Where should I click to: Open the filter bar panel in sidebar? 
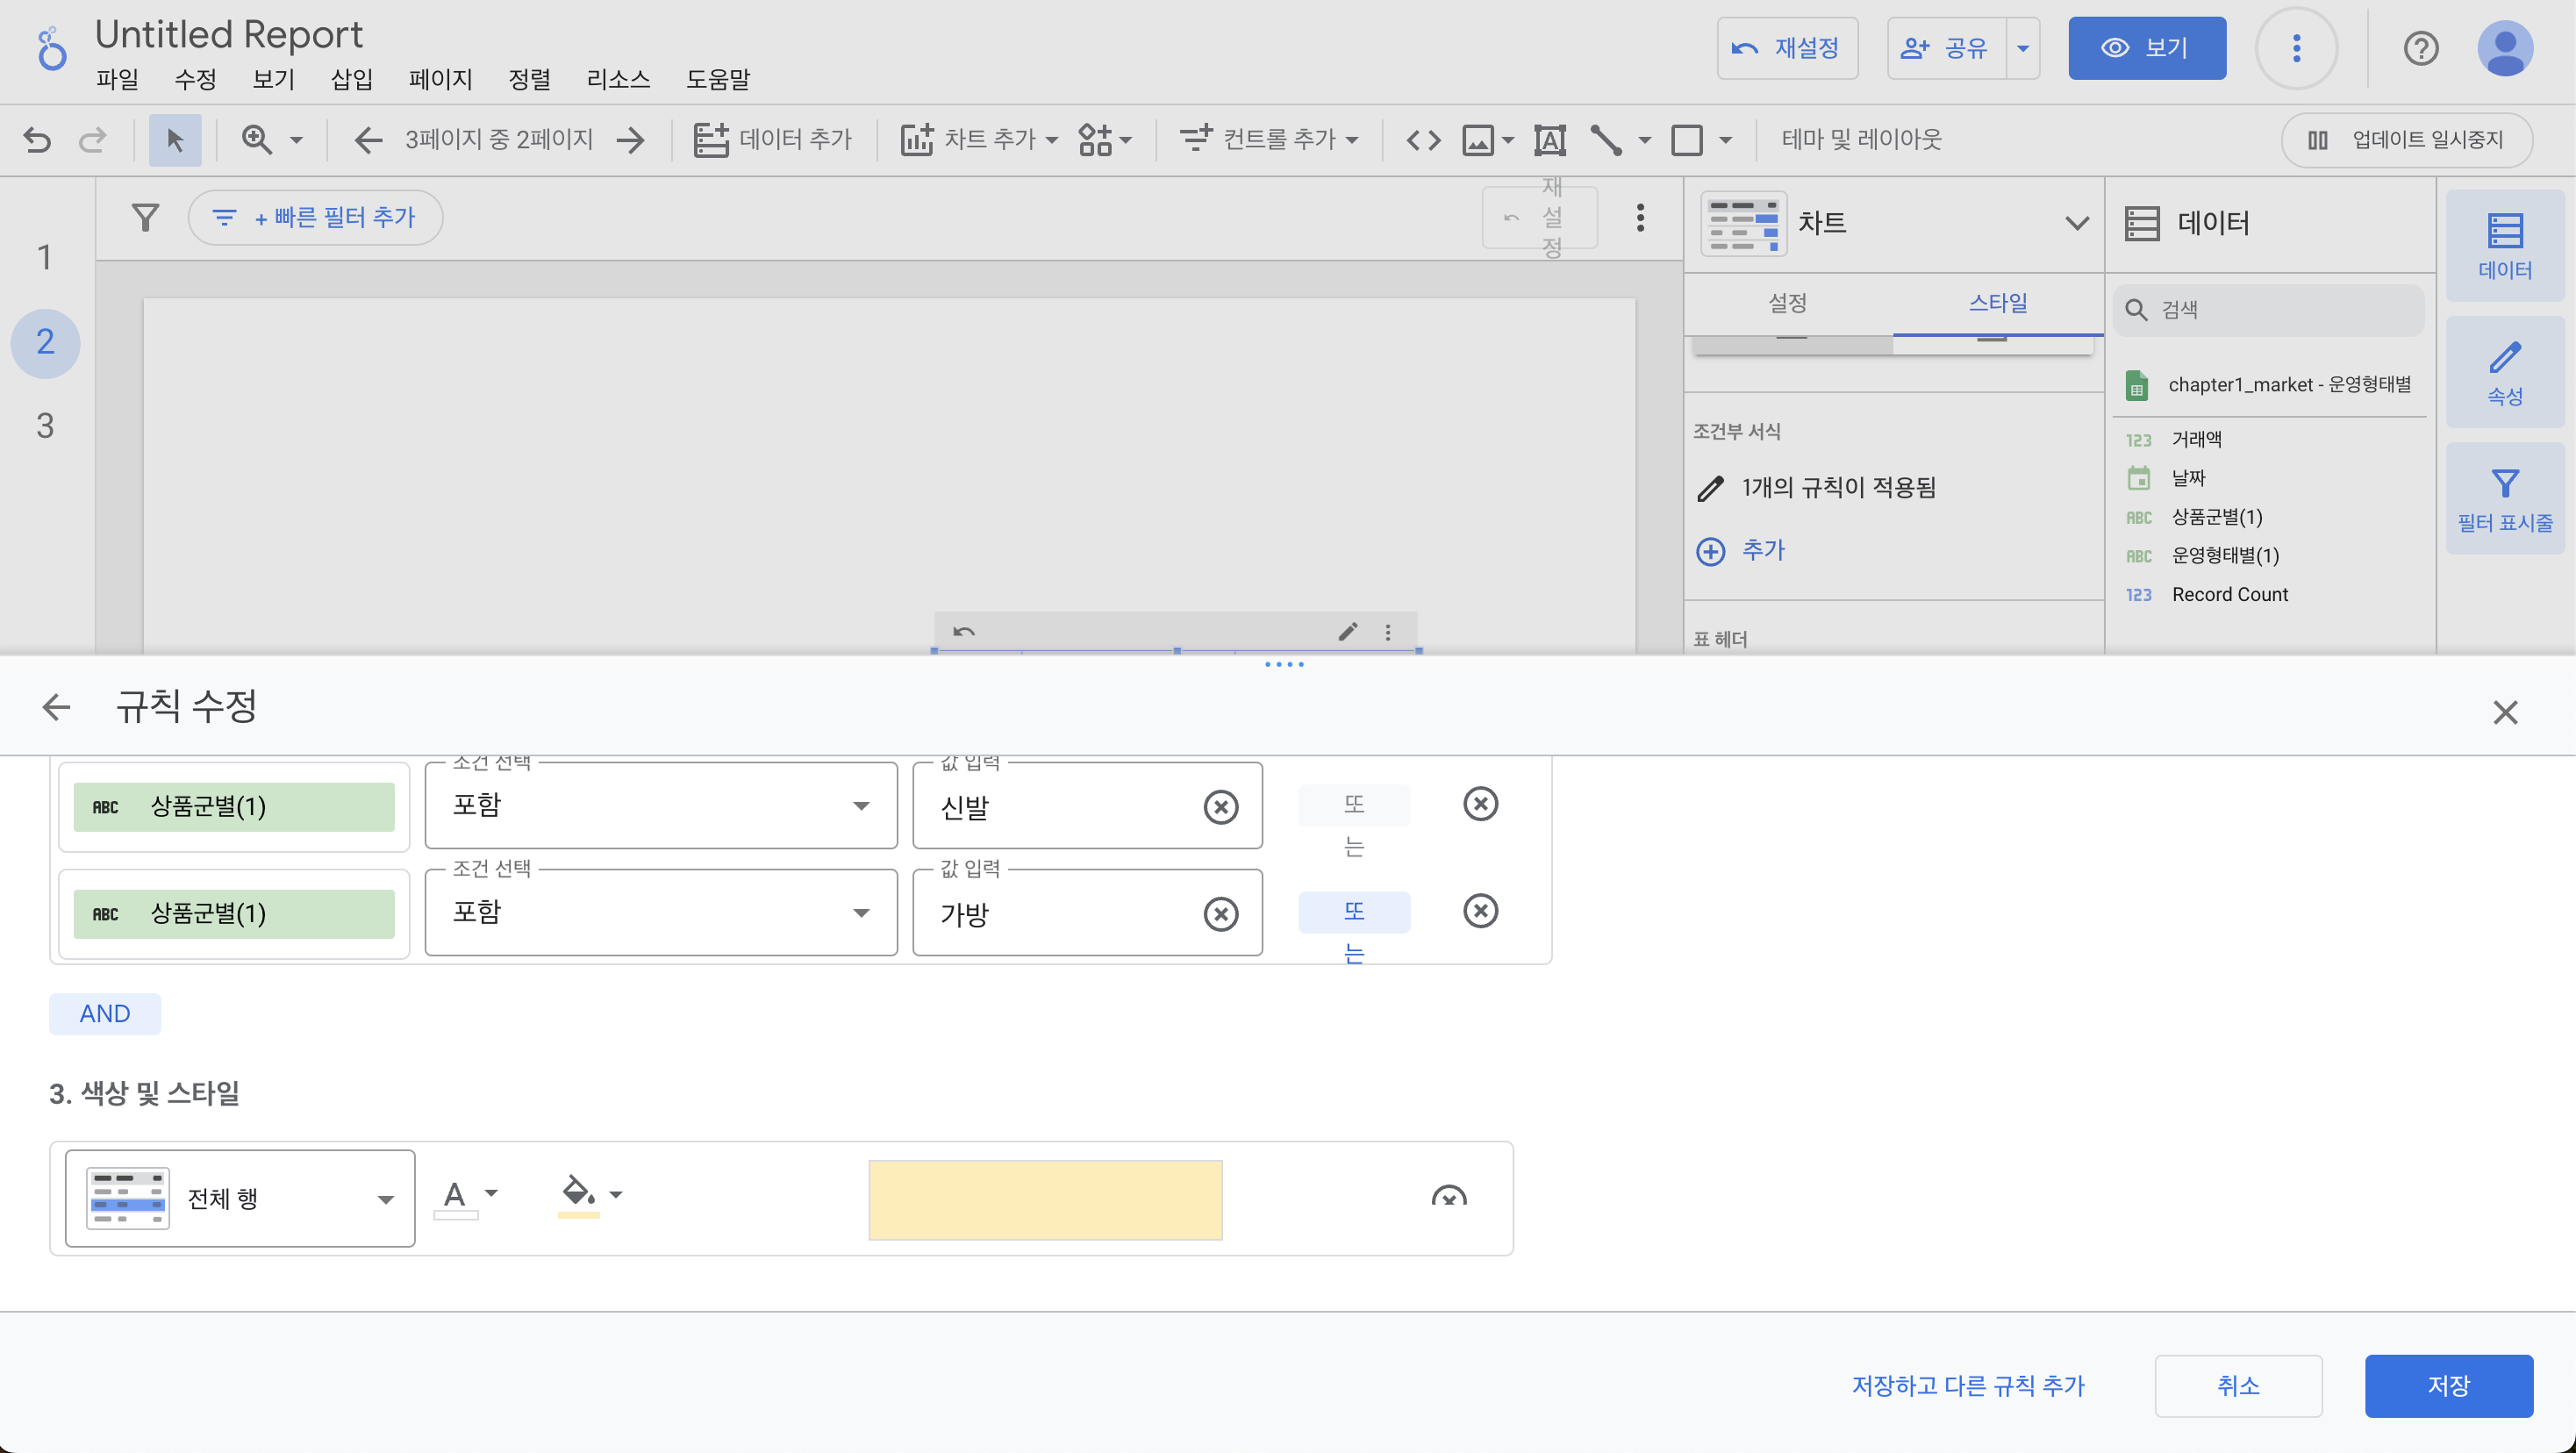click(x=2504, y=498)
